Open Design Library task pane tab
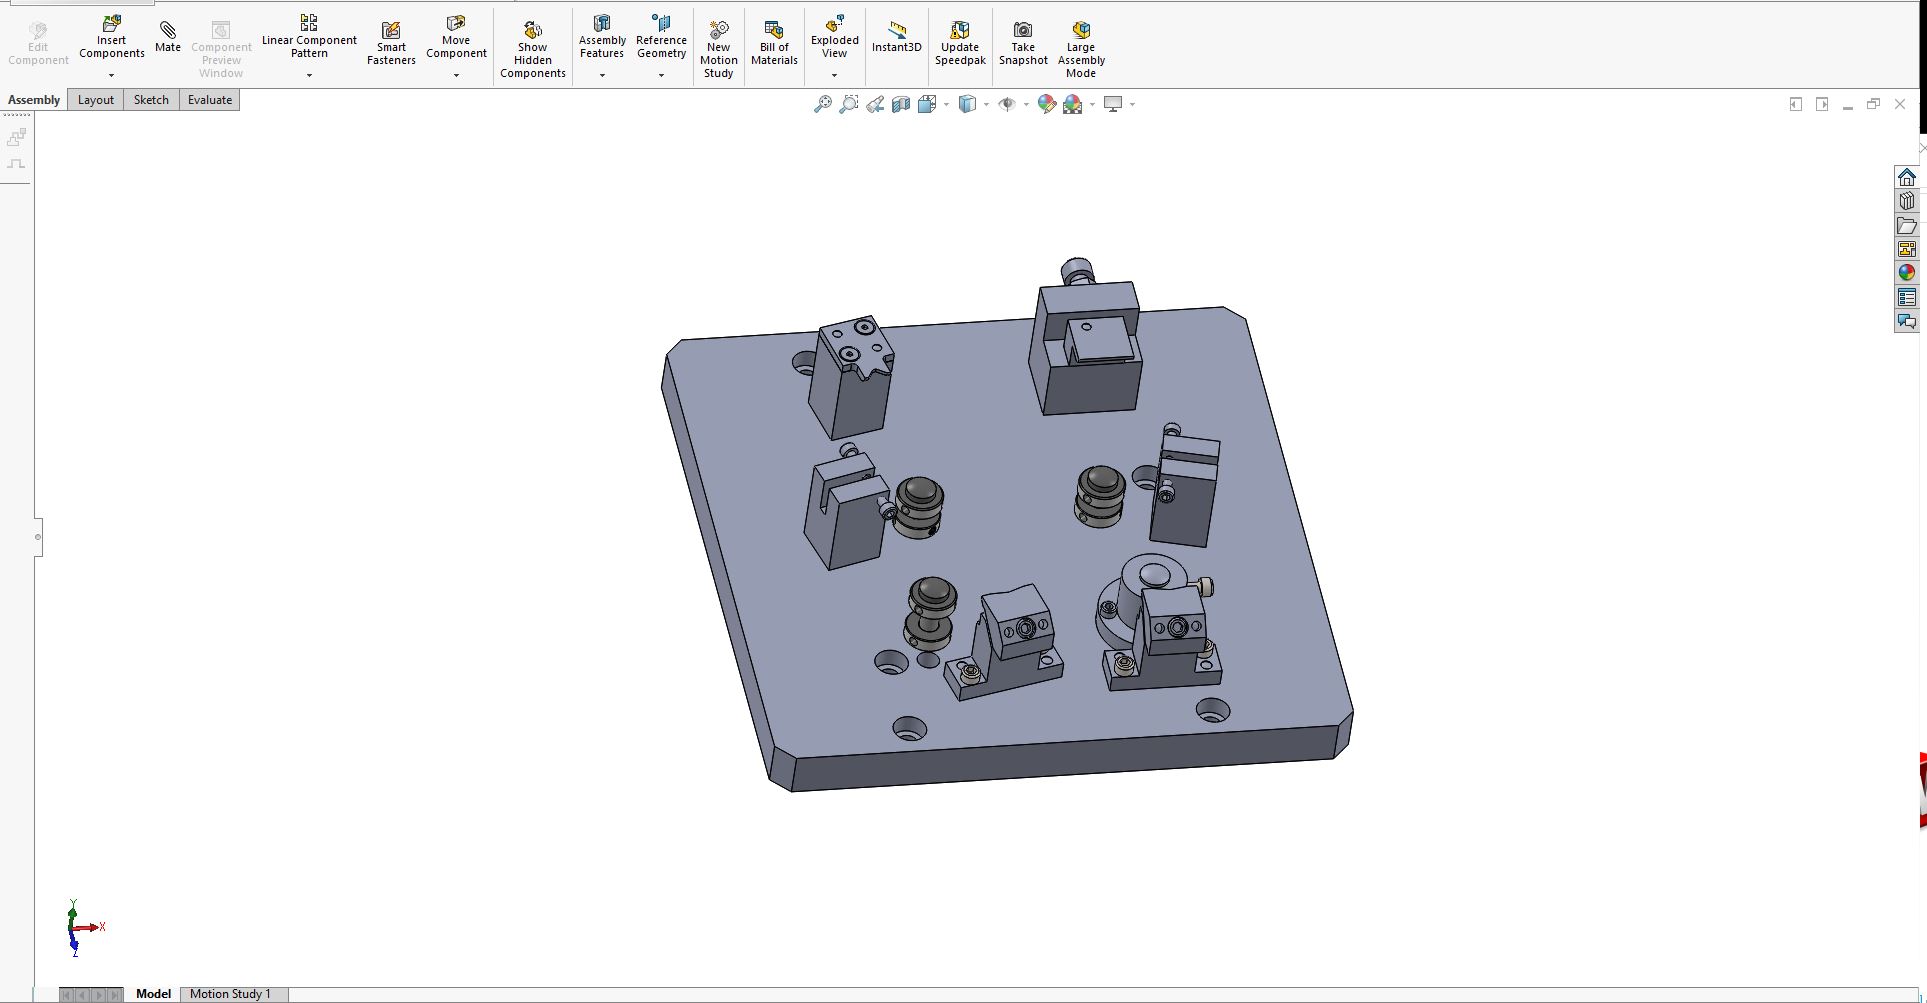 click(x=1906, y=201)
